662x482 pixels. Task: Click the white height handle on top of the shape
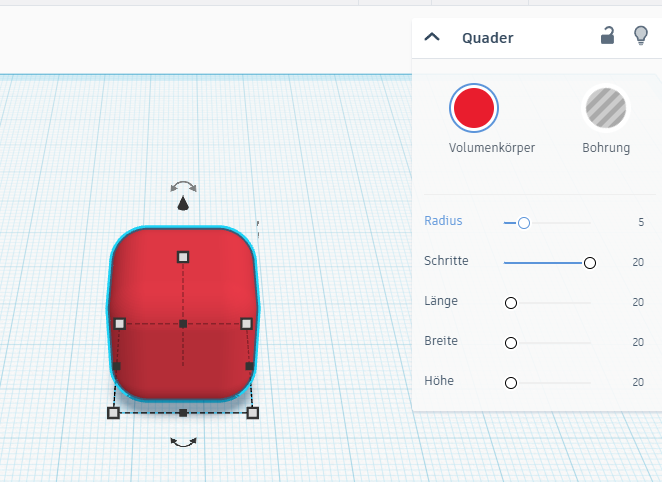183,257
